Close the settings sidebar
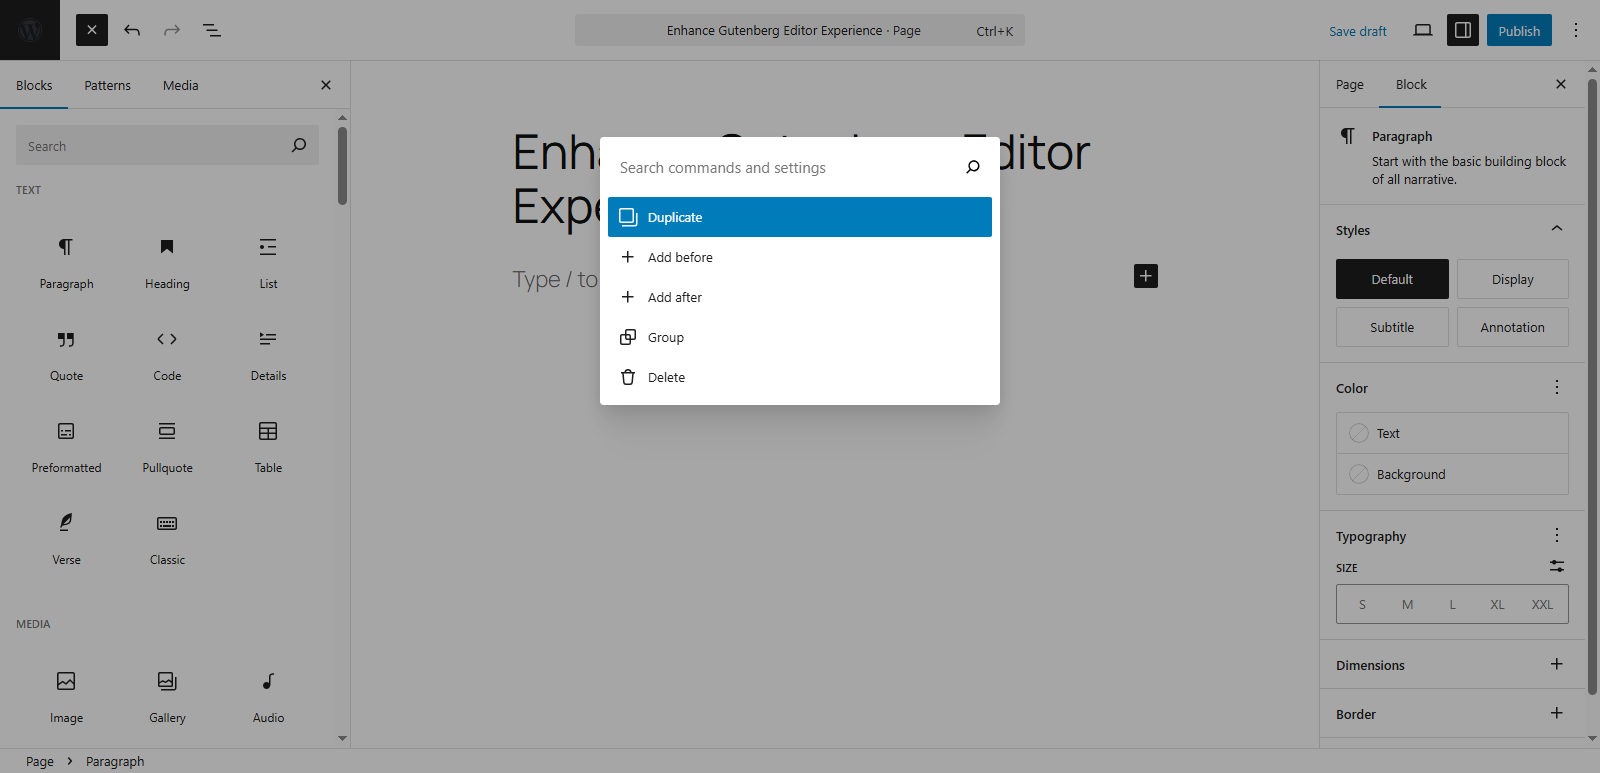This screenshot has height=773, width=1600. coord(1561,84)
